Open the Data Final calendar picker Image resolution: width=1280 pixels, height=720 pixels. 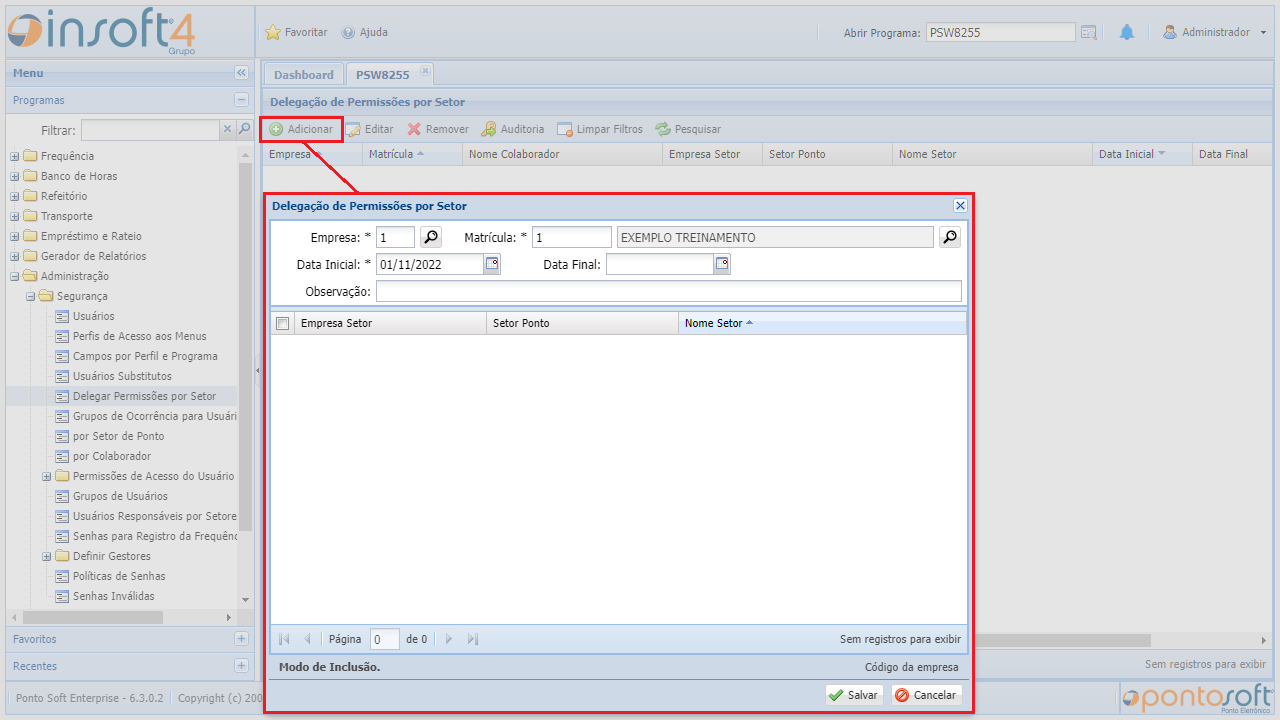point(722,264)
